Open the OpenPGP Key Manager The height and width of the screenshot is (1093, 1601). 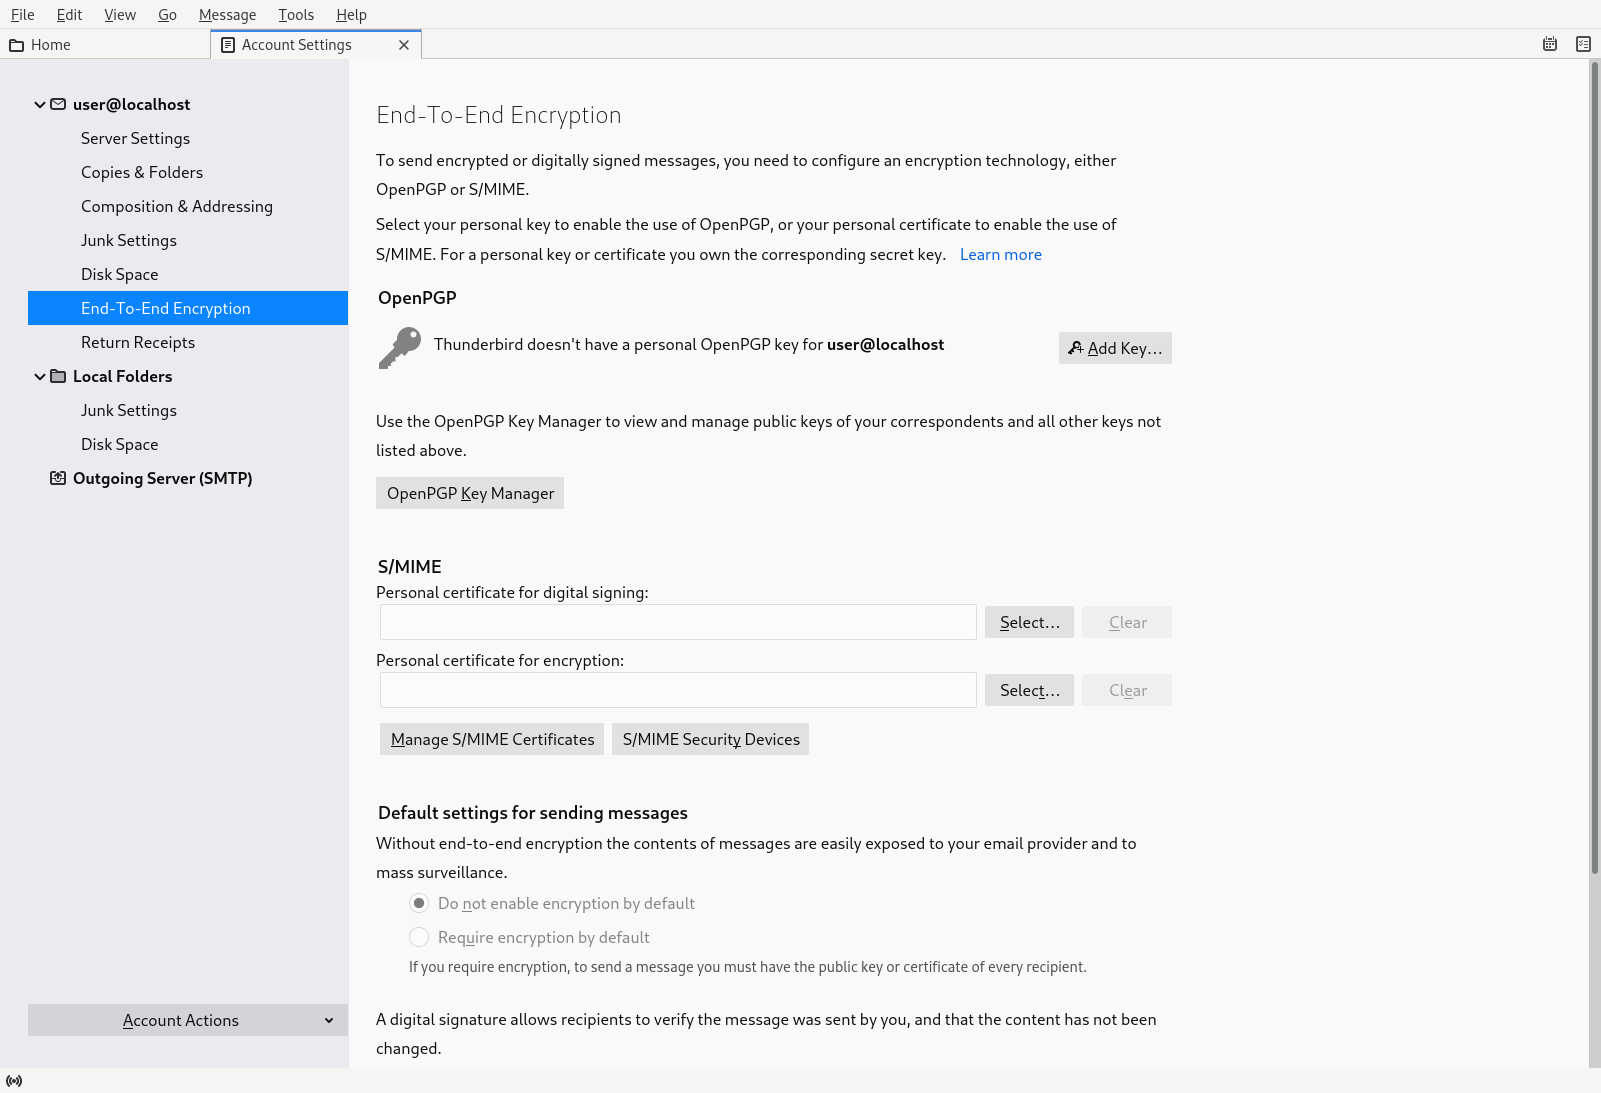click(x=470, y=493)
